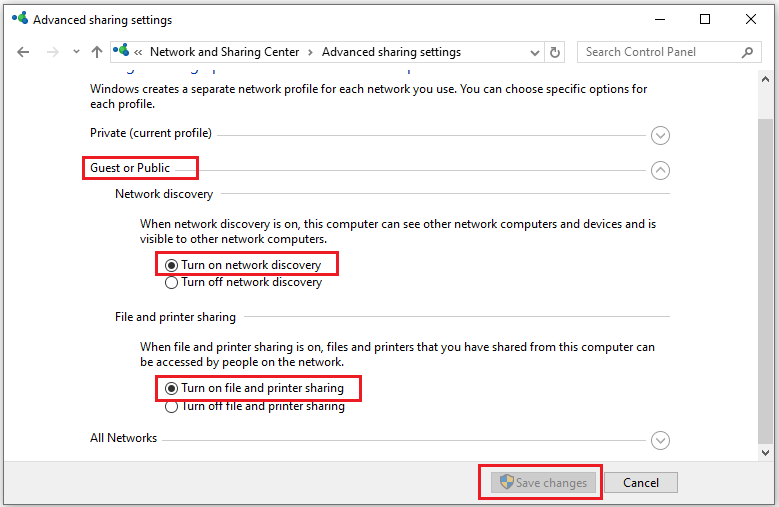Click the Save changes button
Image resolution: width=779 pixels, height=507 pixels.
click(542, 483)
